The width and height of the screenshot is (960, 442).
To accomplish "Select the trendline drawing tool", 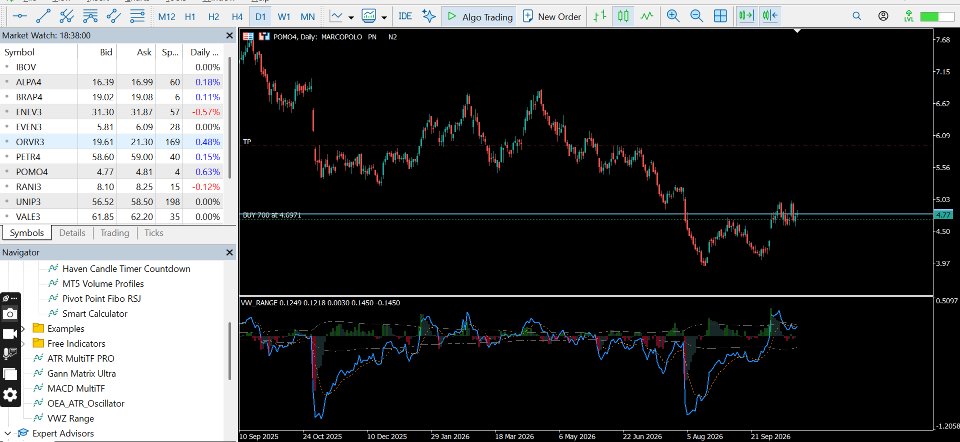I will [43, 17].
